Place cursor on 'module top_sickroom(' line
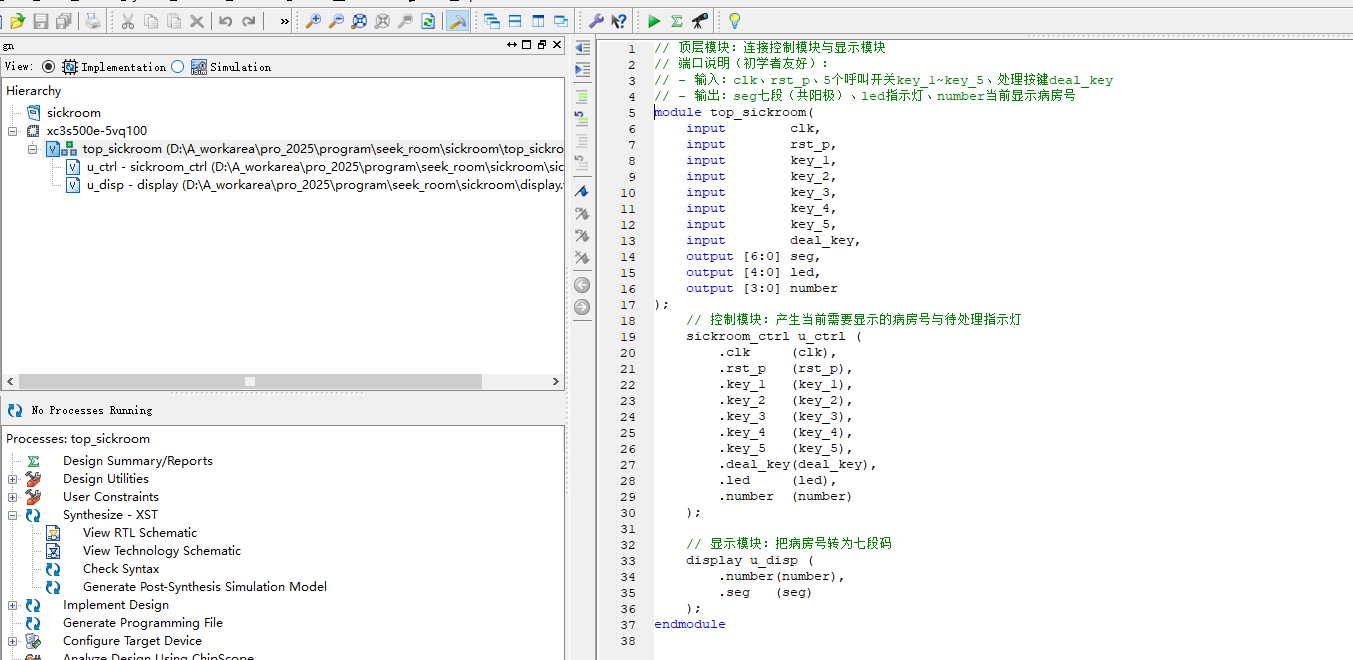 point(735,112)
